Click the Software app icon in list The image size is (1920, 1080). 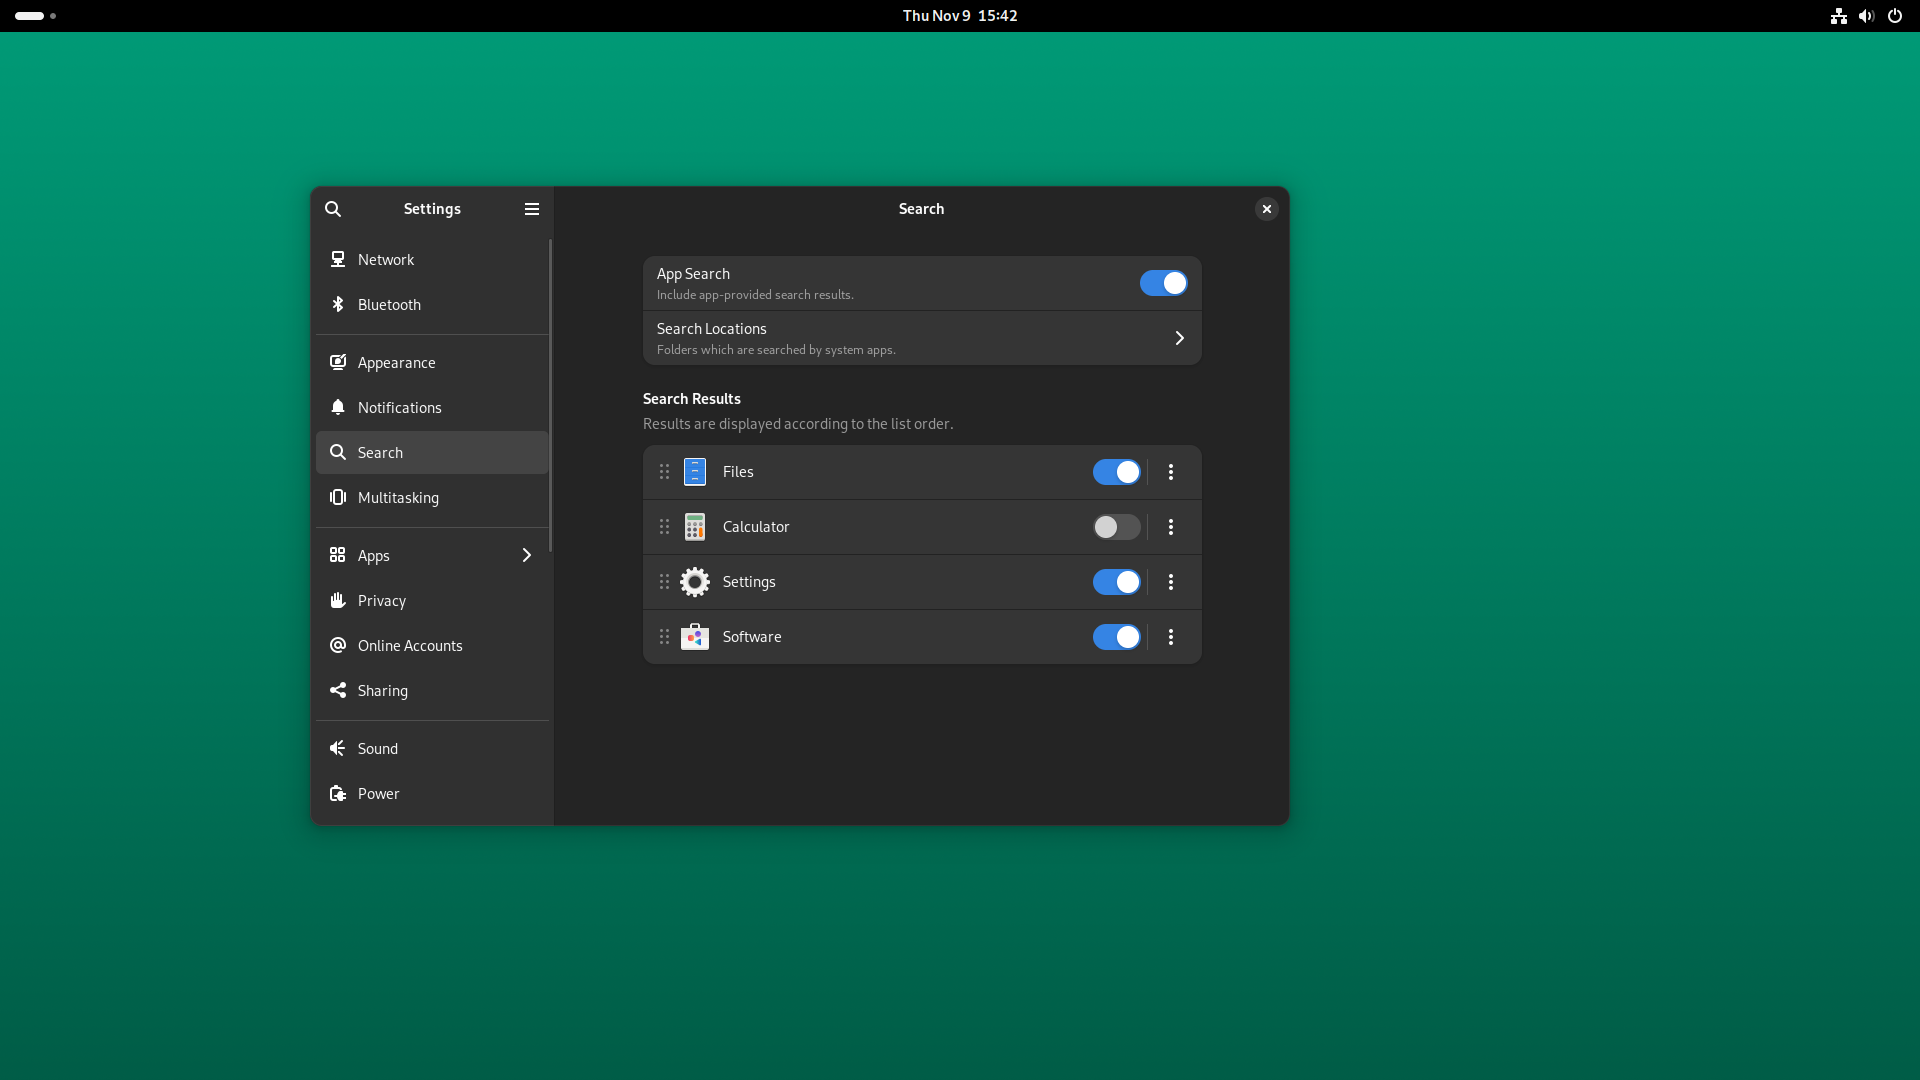tap(695, 637)
